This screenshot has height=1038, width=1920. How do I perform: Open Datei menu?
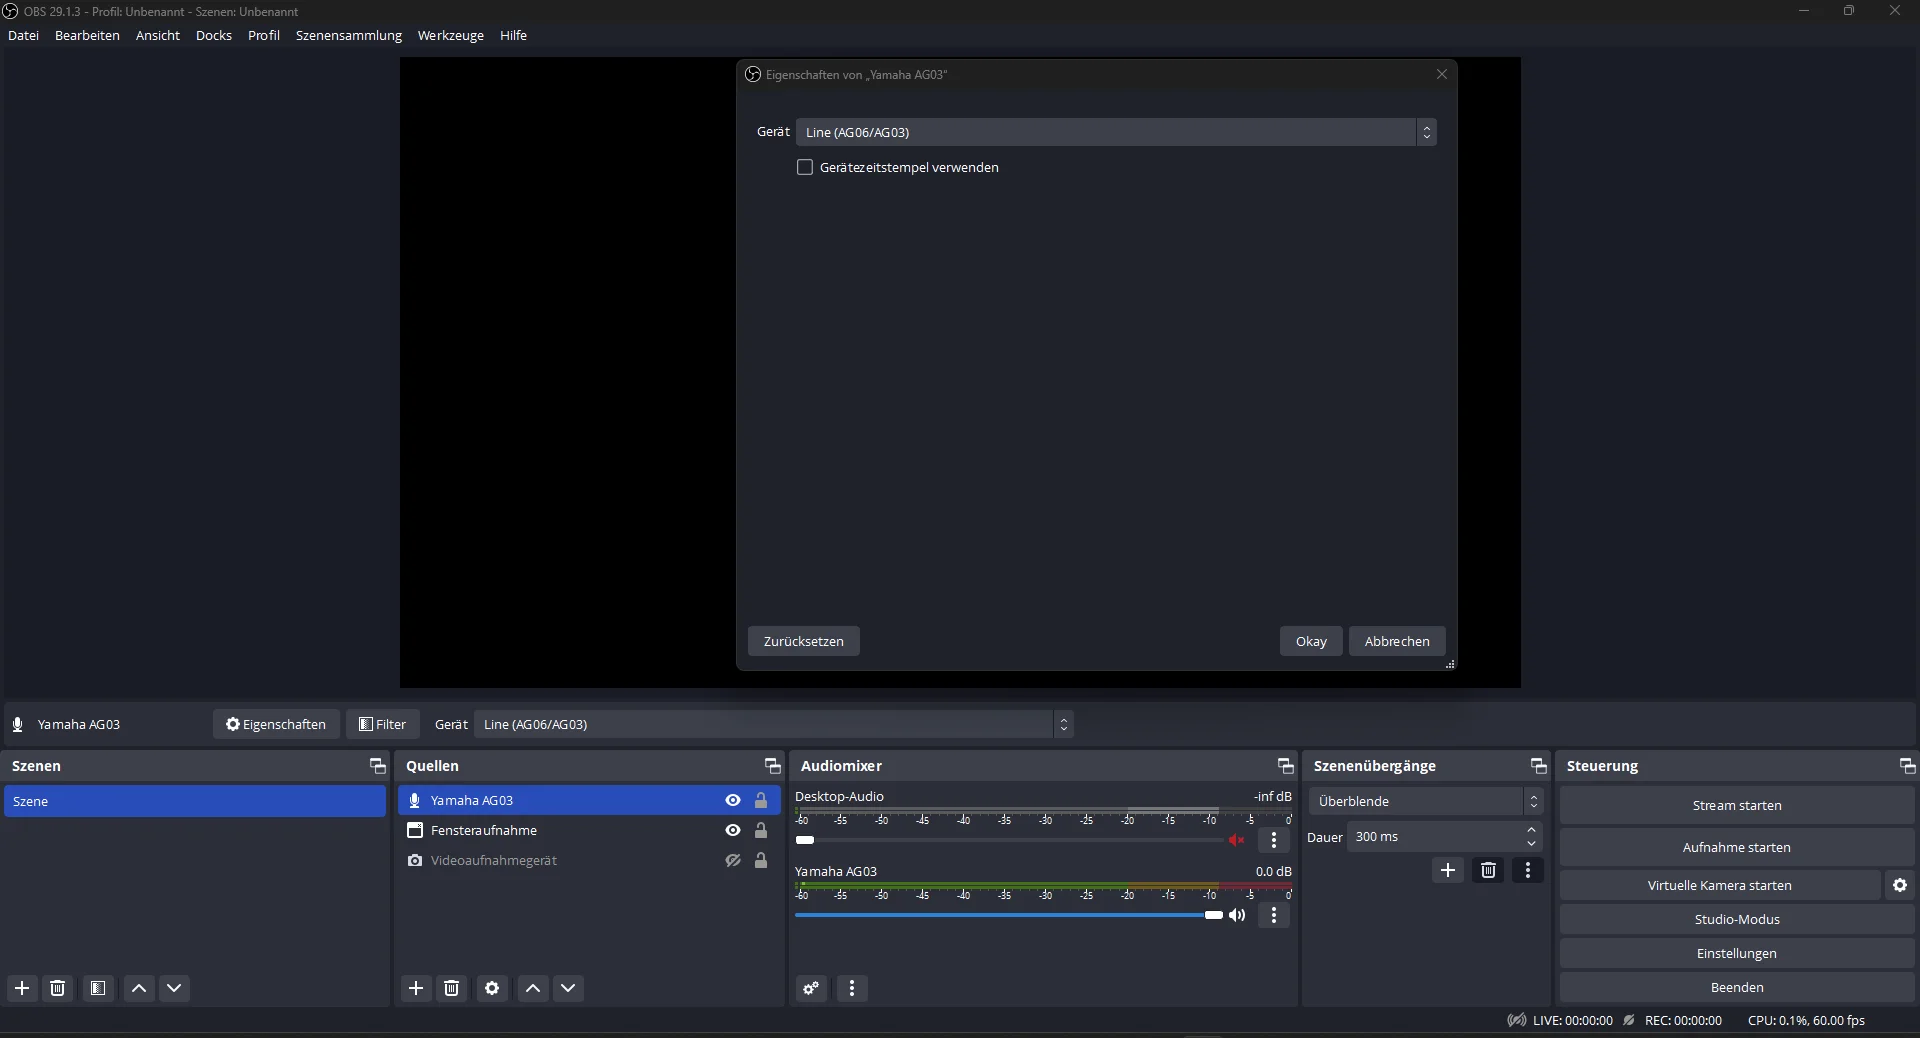[x=23, y=35]
